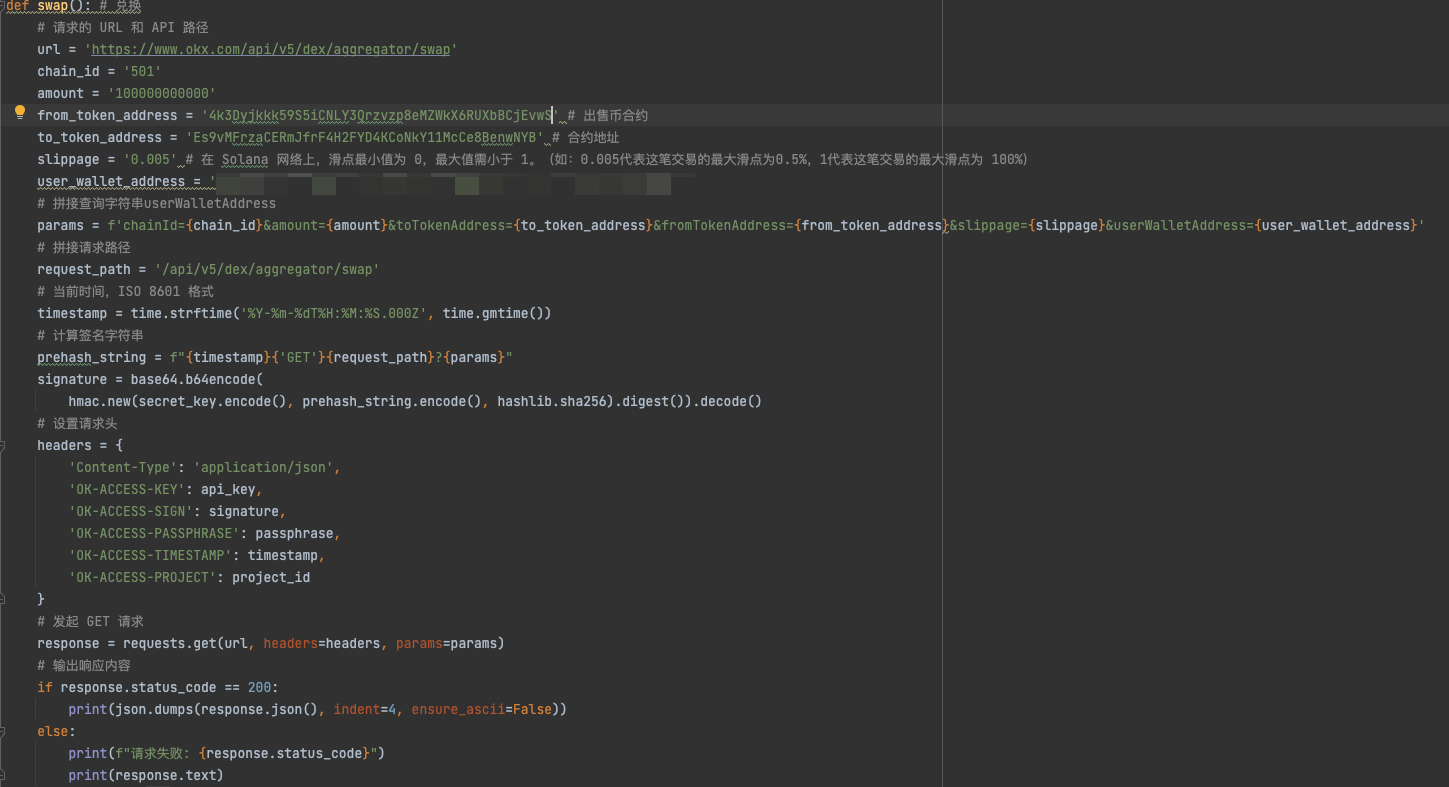
Task: Click comment '# 计算签名字符串'
Action: point(91,335)
